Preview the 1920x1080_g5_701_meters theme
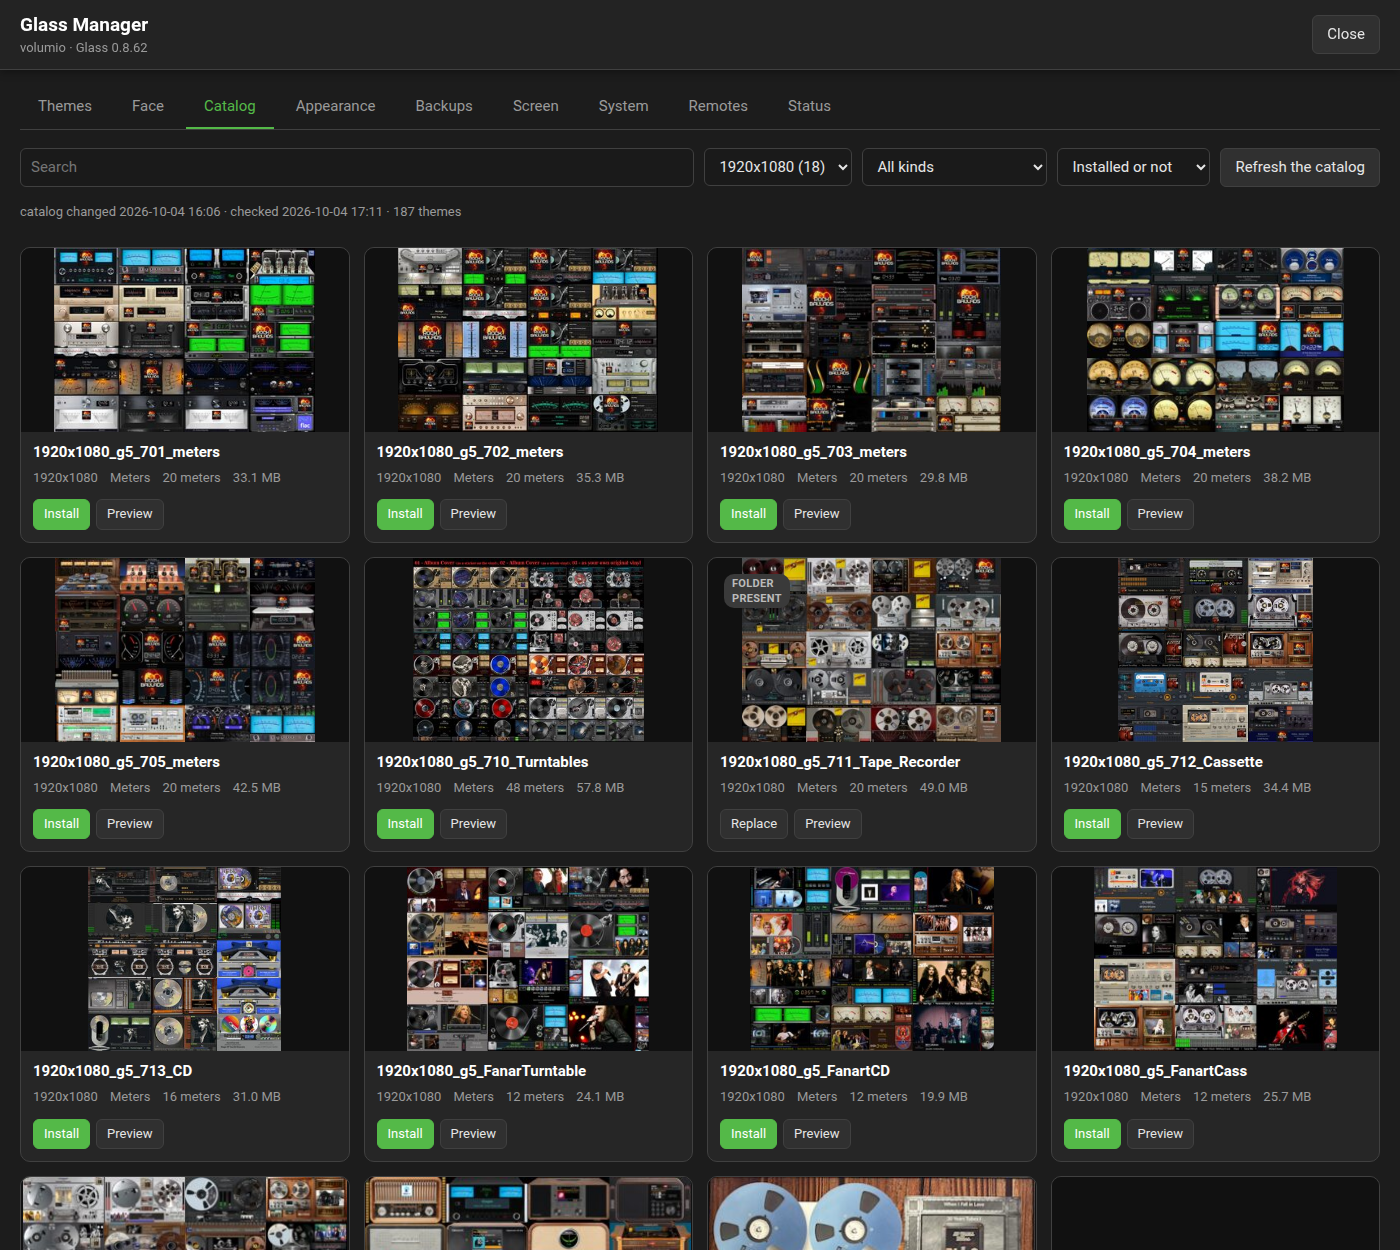This screenshot has height=1250, width=1400. (130, 514)
